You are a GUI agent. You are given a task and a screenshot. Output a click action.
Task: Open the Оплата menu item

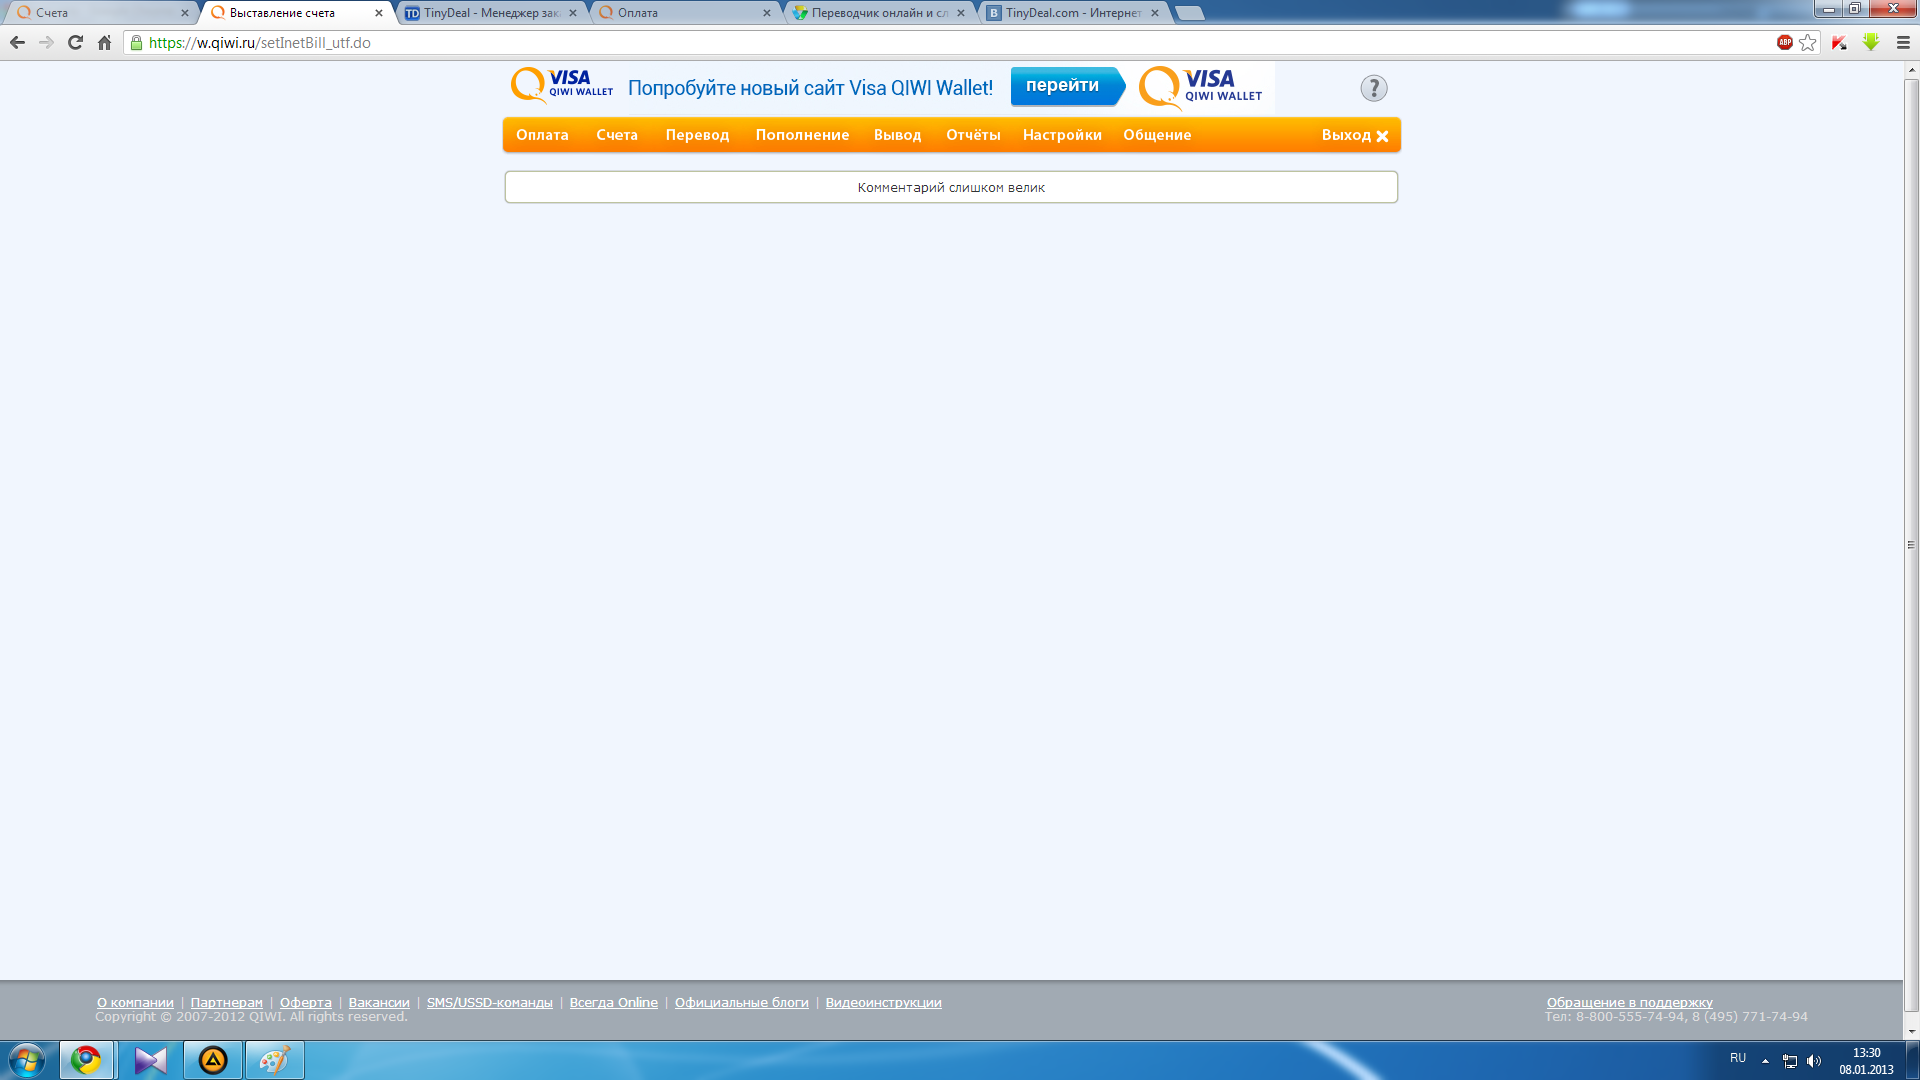click(x=542, y=135)
